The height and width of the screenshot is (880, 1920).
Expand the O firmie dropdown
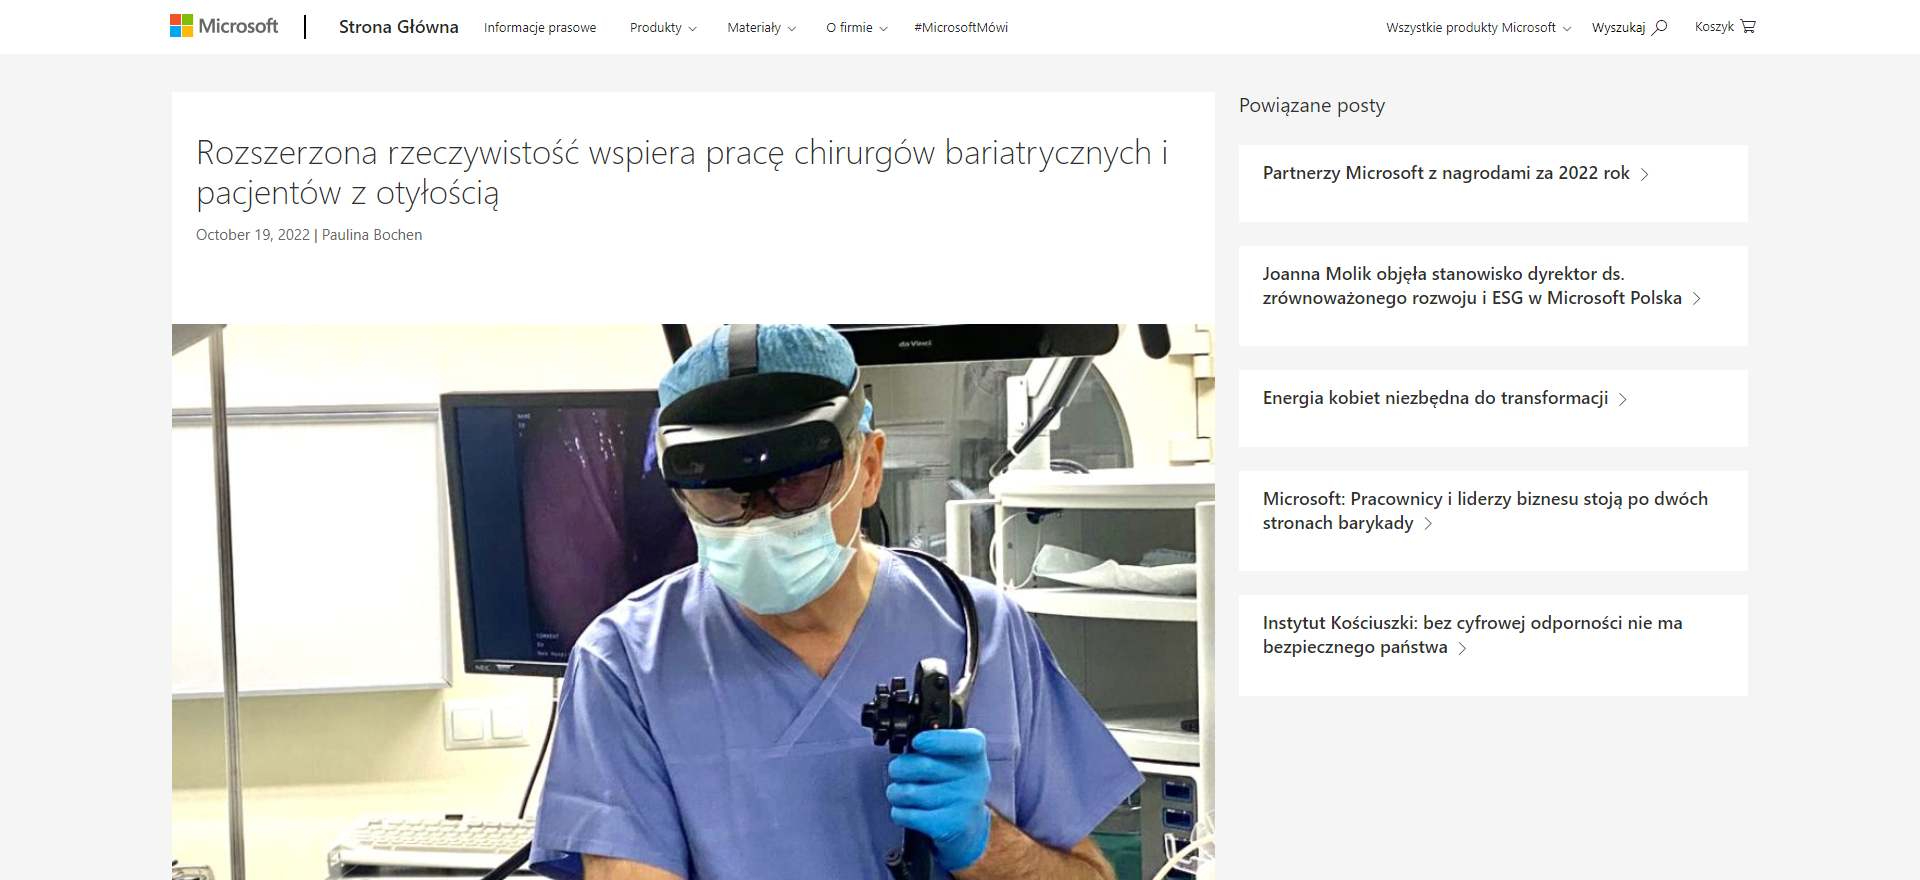(856, 28)
